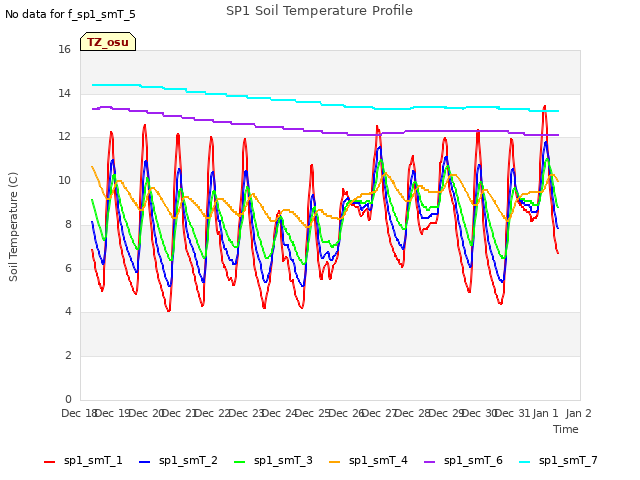Click the purple sp1_smT_6 legend swatch
640x480 pixels.
click(429, 462)
